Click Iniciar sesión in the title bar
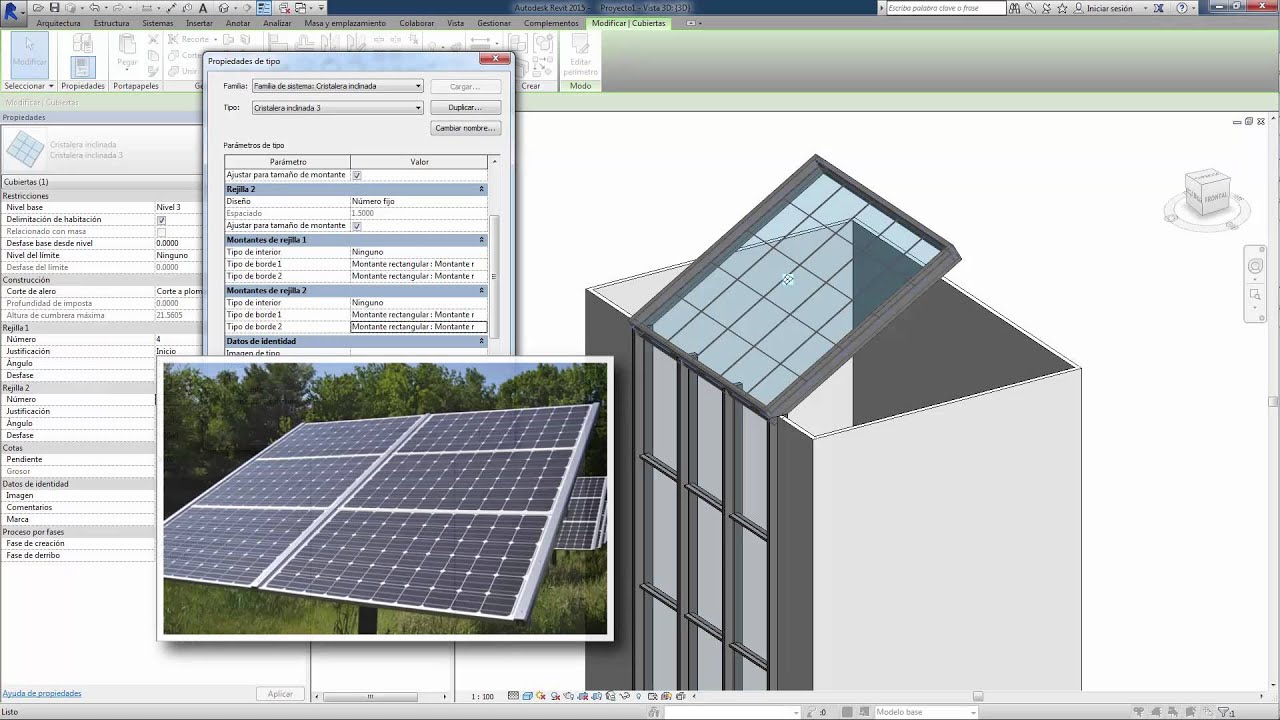The width and height of the screenshot is (1280, 720). click(1110, 8)
